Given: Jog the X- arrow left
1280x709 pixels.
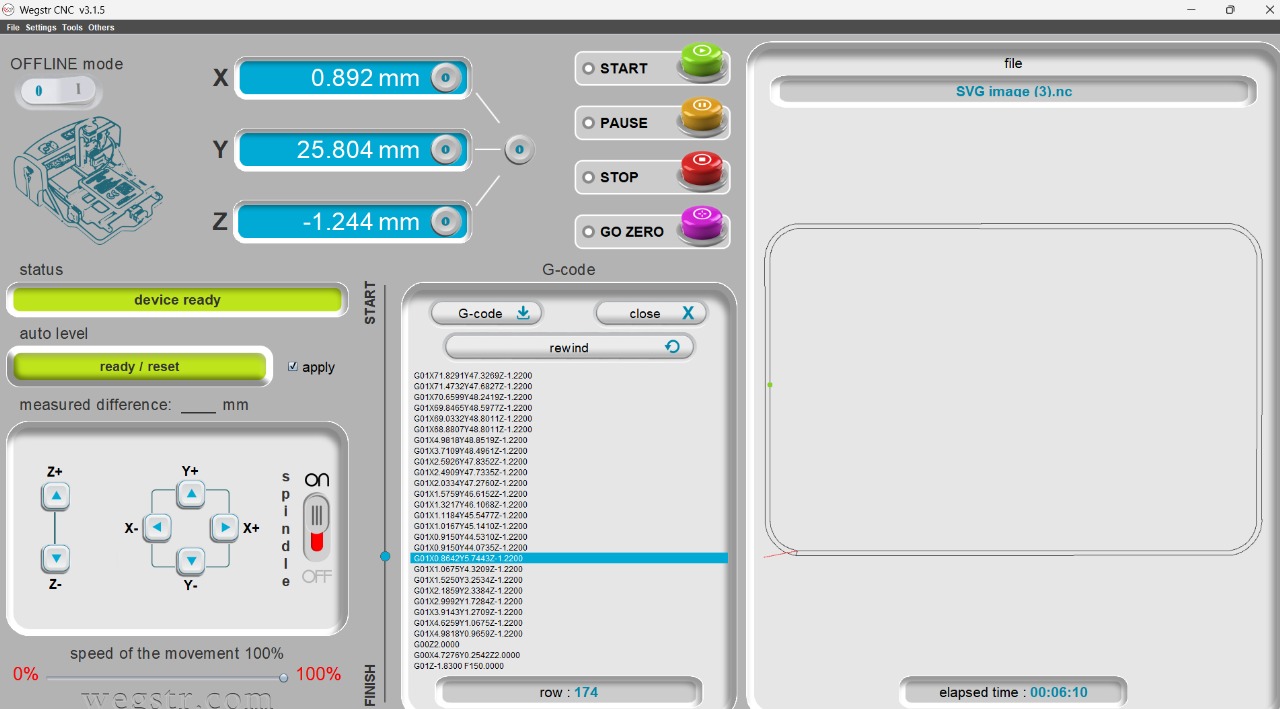Looking at the screenshot, I should click(158, 527).
